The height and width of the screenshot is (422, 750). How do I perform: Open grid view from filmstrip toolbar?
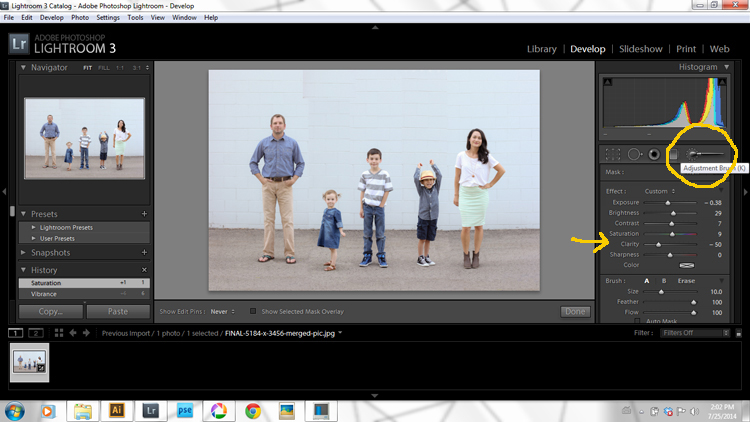[59, 333]
